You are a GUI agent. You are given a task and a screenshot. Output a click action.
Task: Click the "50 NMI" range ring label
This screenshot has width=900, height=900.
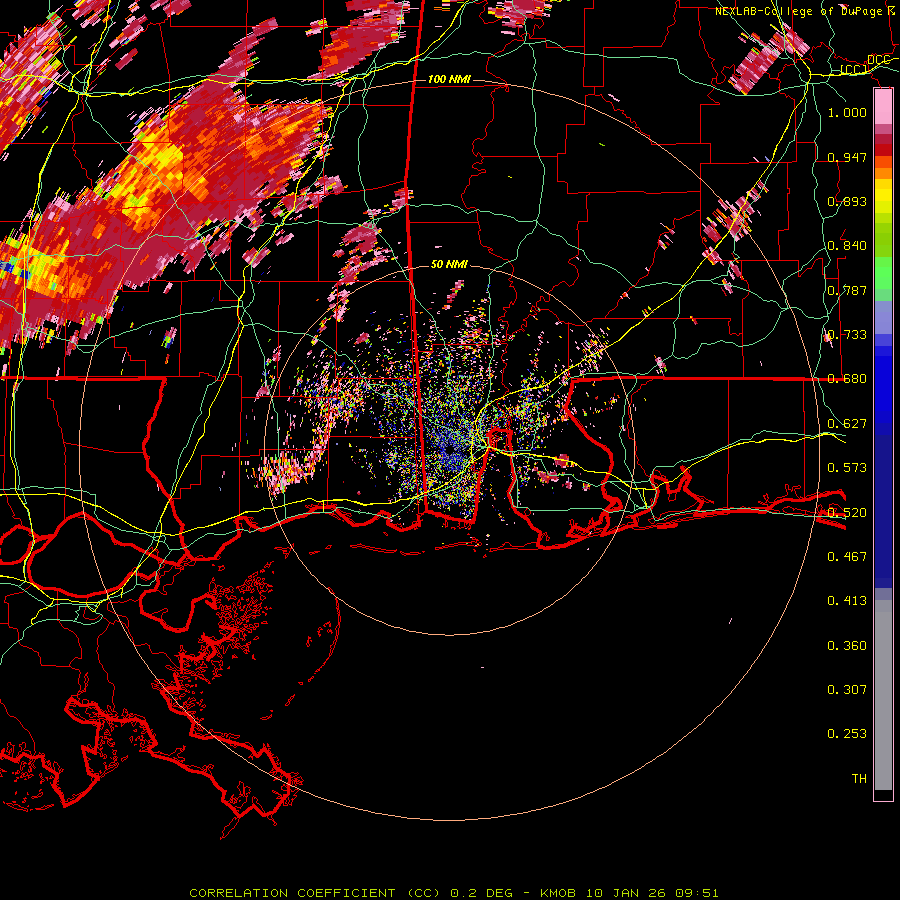coord(449,264)
